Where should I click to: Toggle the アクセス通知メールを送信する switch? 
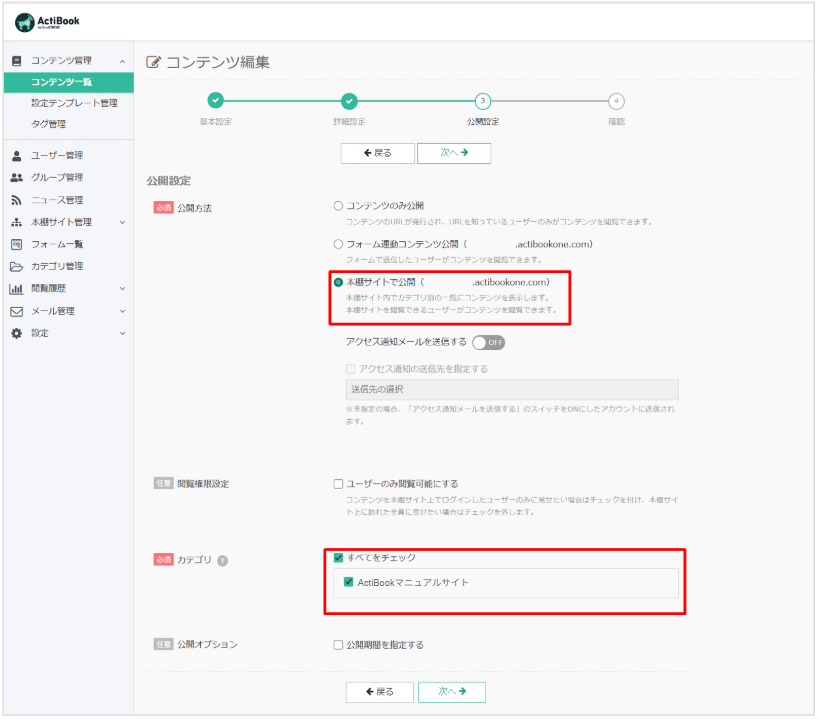click(489, 342)
